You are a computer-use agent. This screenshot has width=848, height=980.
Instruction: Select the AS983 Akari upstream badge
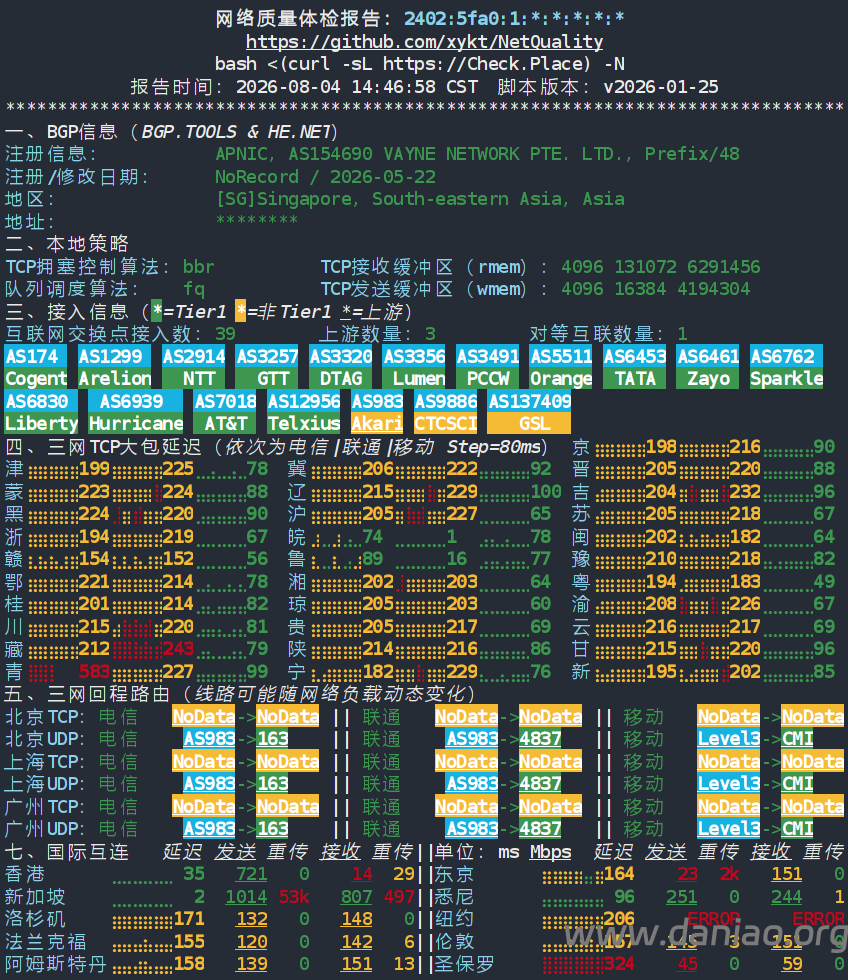point(377,412)
